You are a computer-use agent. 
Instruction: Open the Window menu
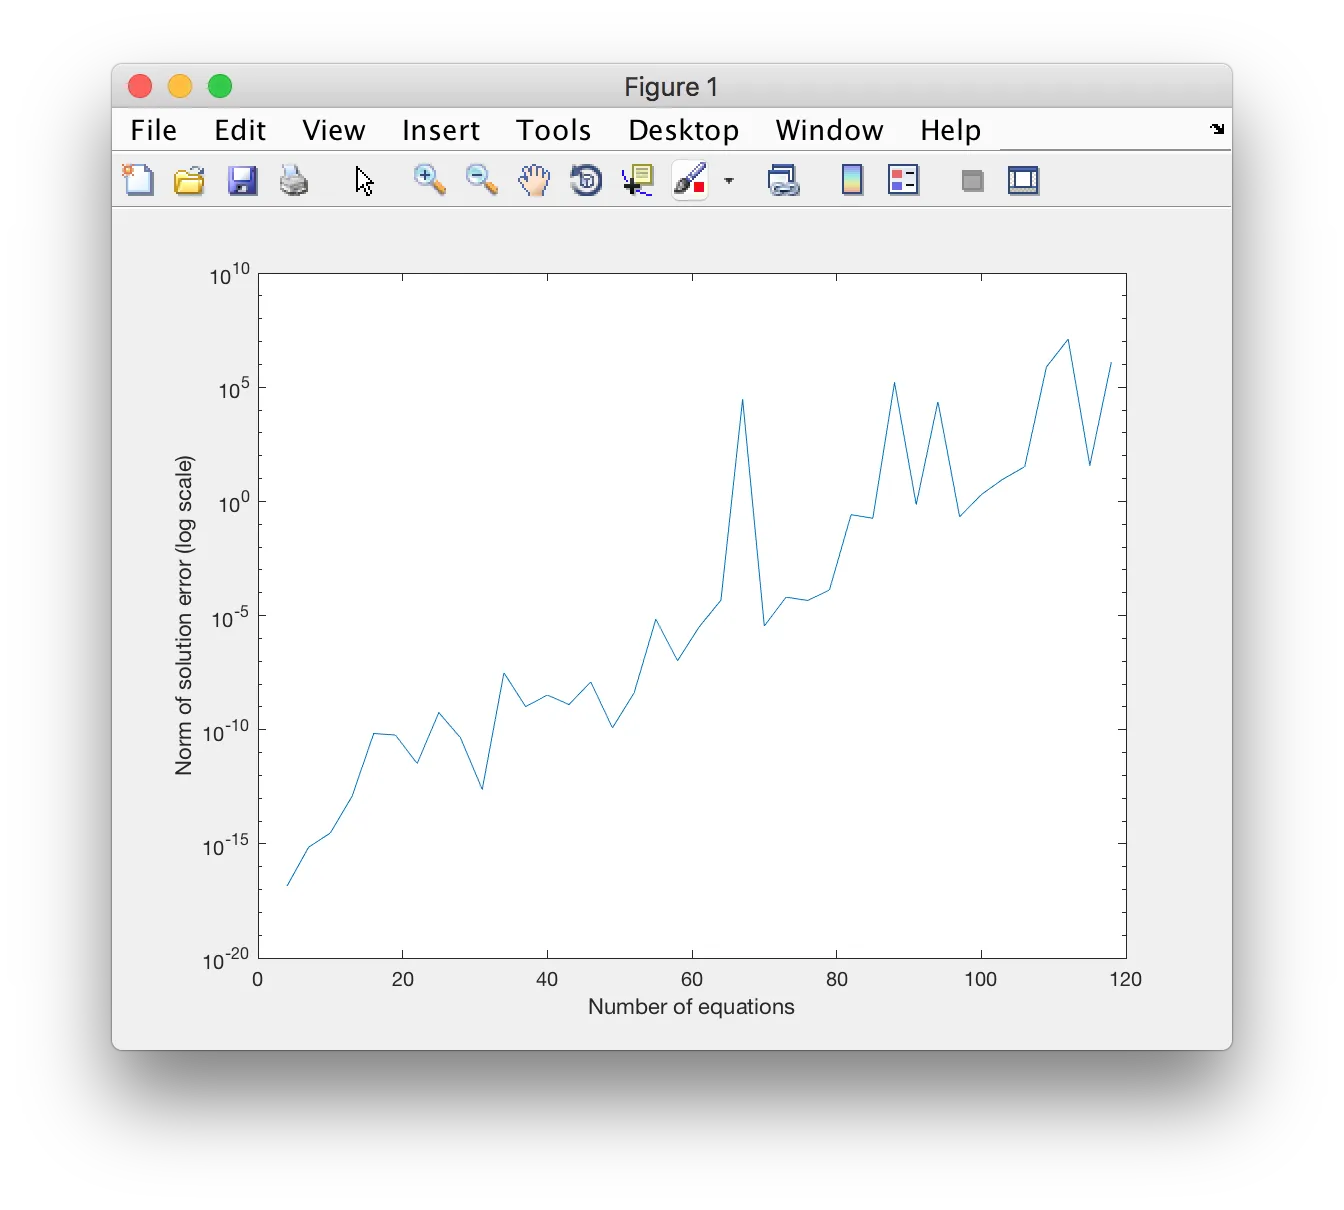pyautogui.click(x=830, y=130)
